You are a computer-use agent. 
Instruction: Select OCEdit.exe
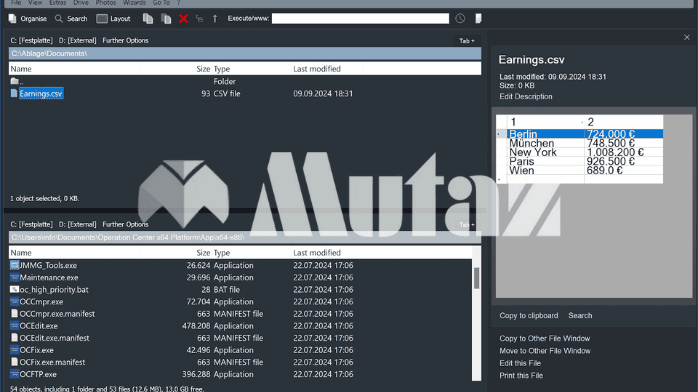(x=39, y=326)
